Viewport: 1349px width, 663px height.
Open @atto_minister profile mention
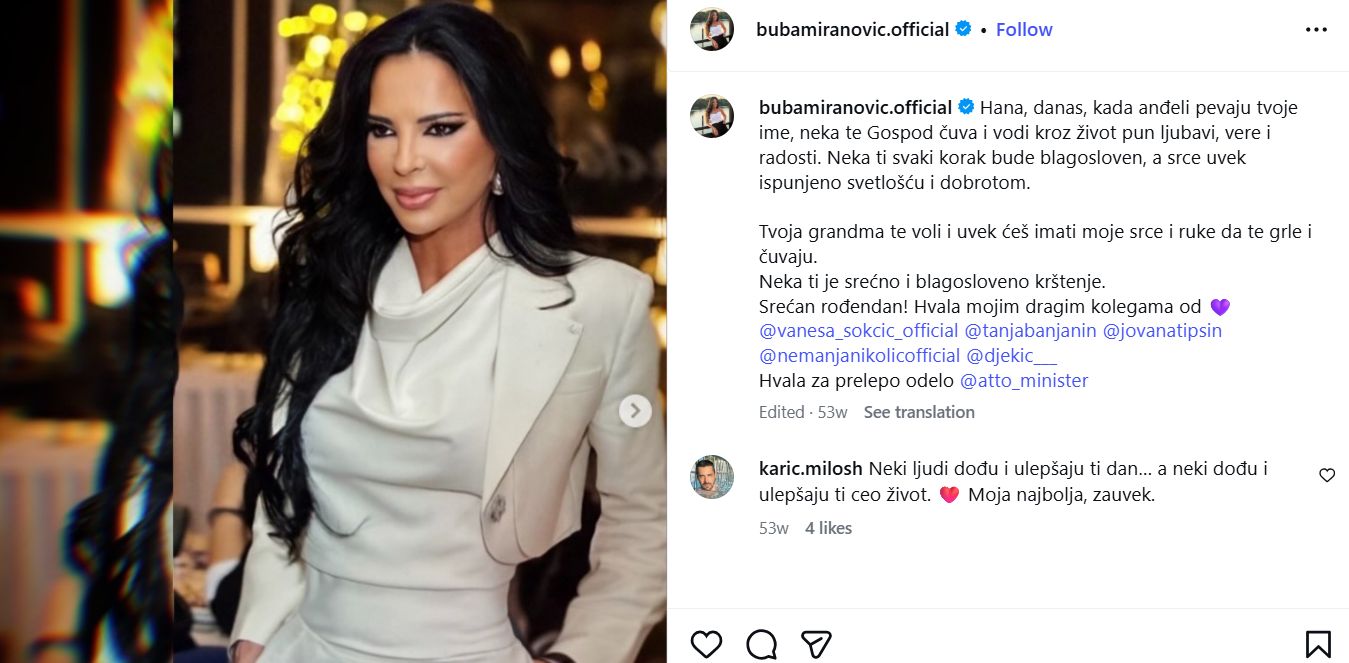pos(1024,381)
